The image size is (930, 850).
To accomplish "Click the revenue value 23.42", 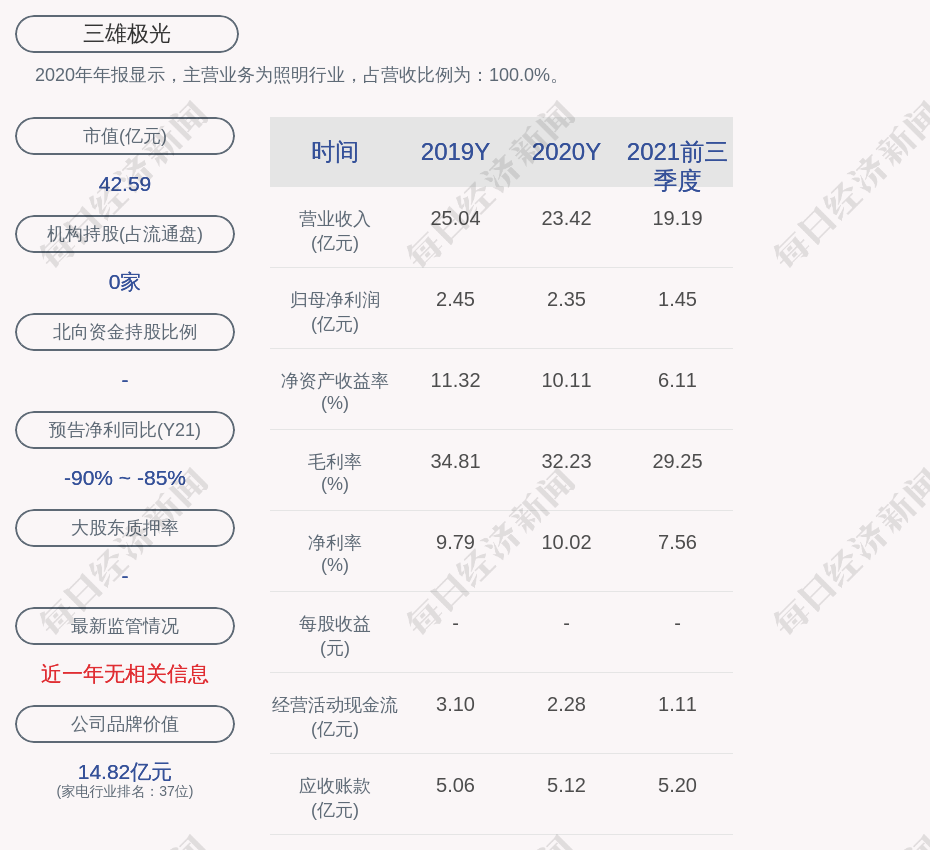I will (x=566, y=218).
